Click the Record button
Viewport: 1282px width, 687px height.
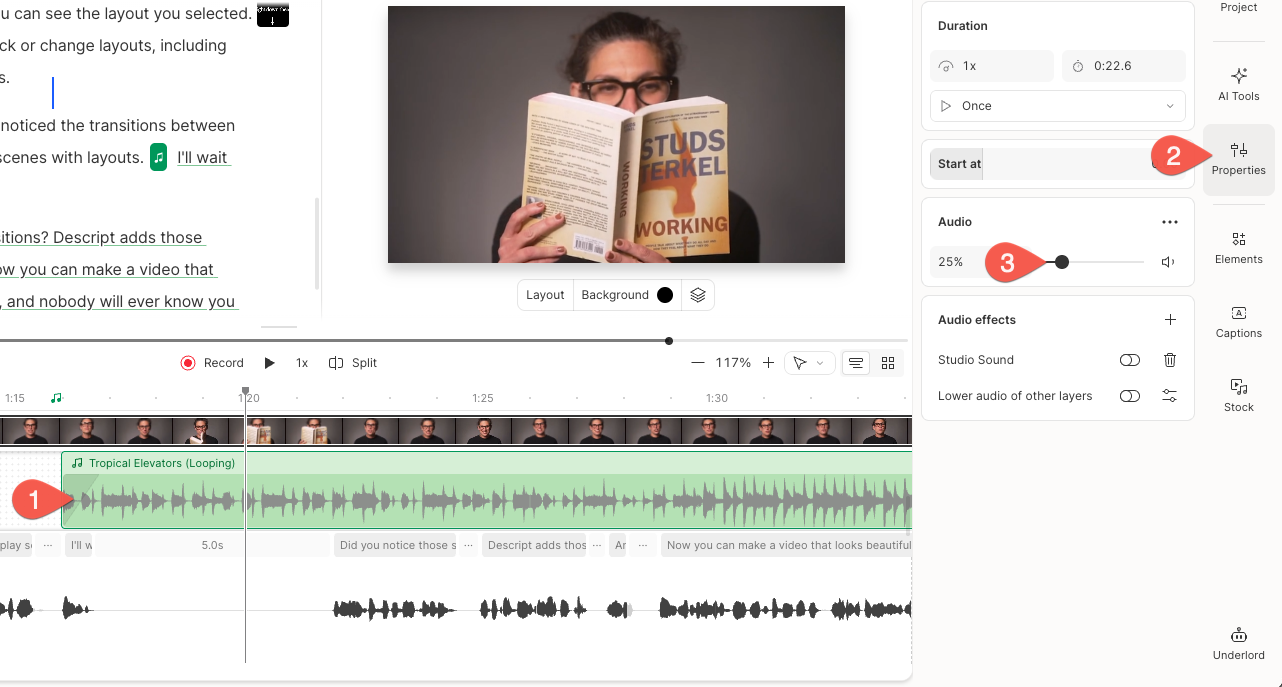[212, 363]
